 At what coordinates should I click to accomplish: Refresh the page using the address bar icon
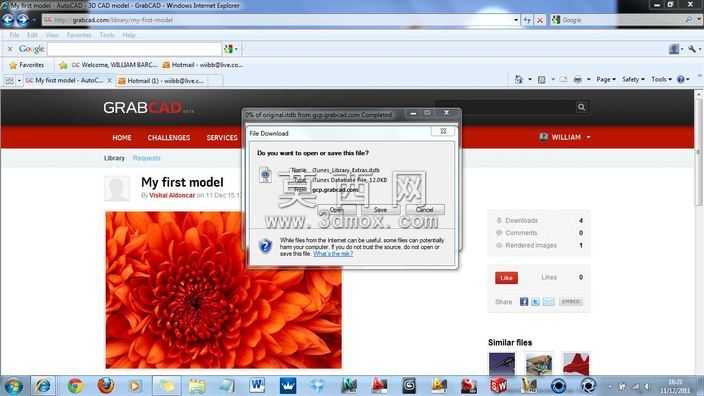pos(527,20)
